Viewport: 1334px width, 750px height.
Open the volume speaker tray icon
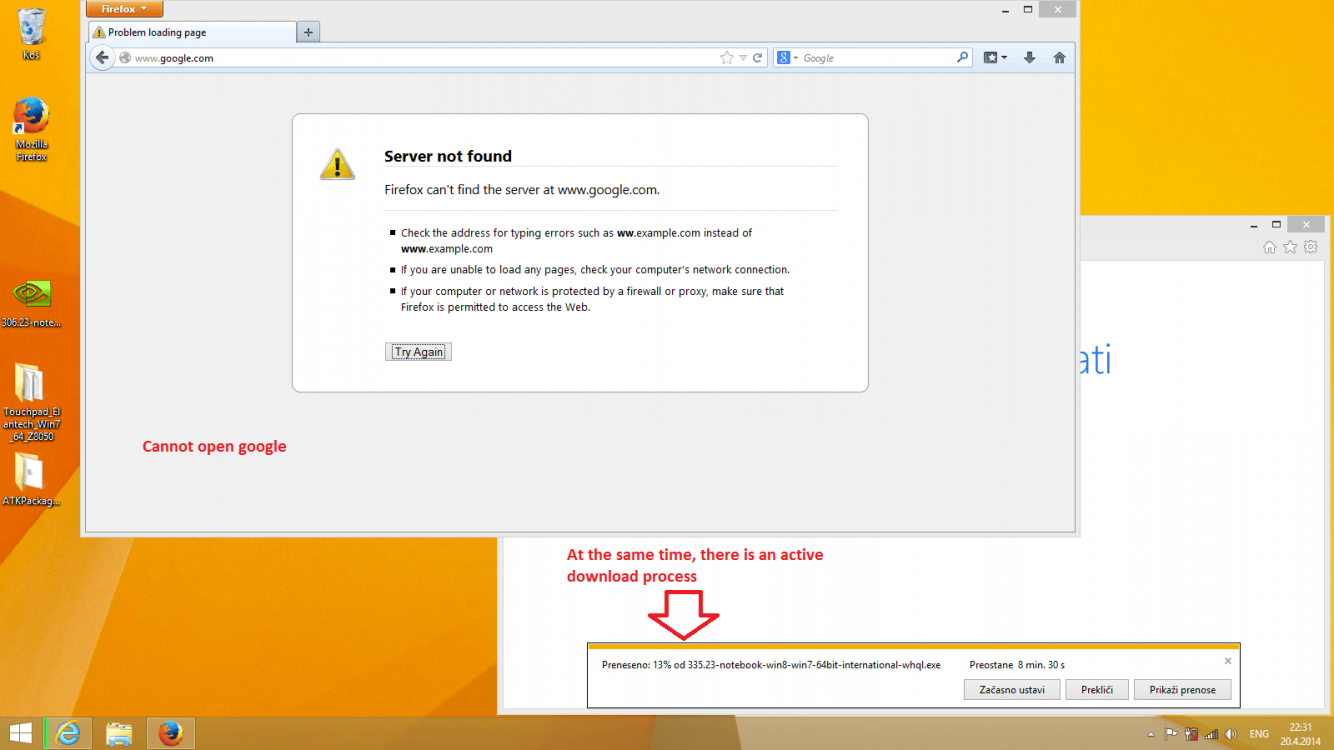click(1231, 734)
